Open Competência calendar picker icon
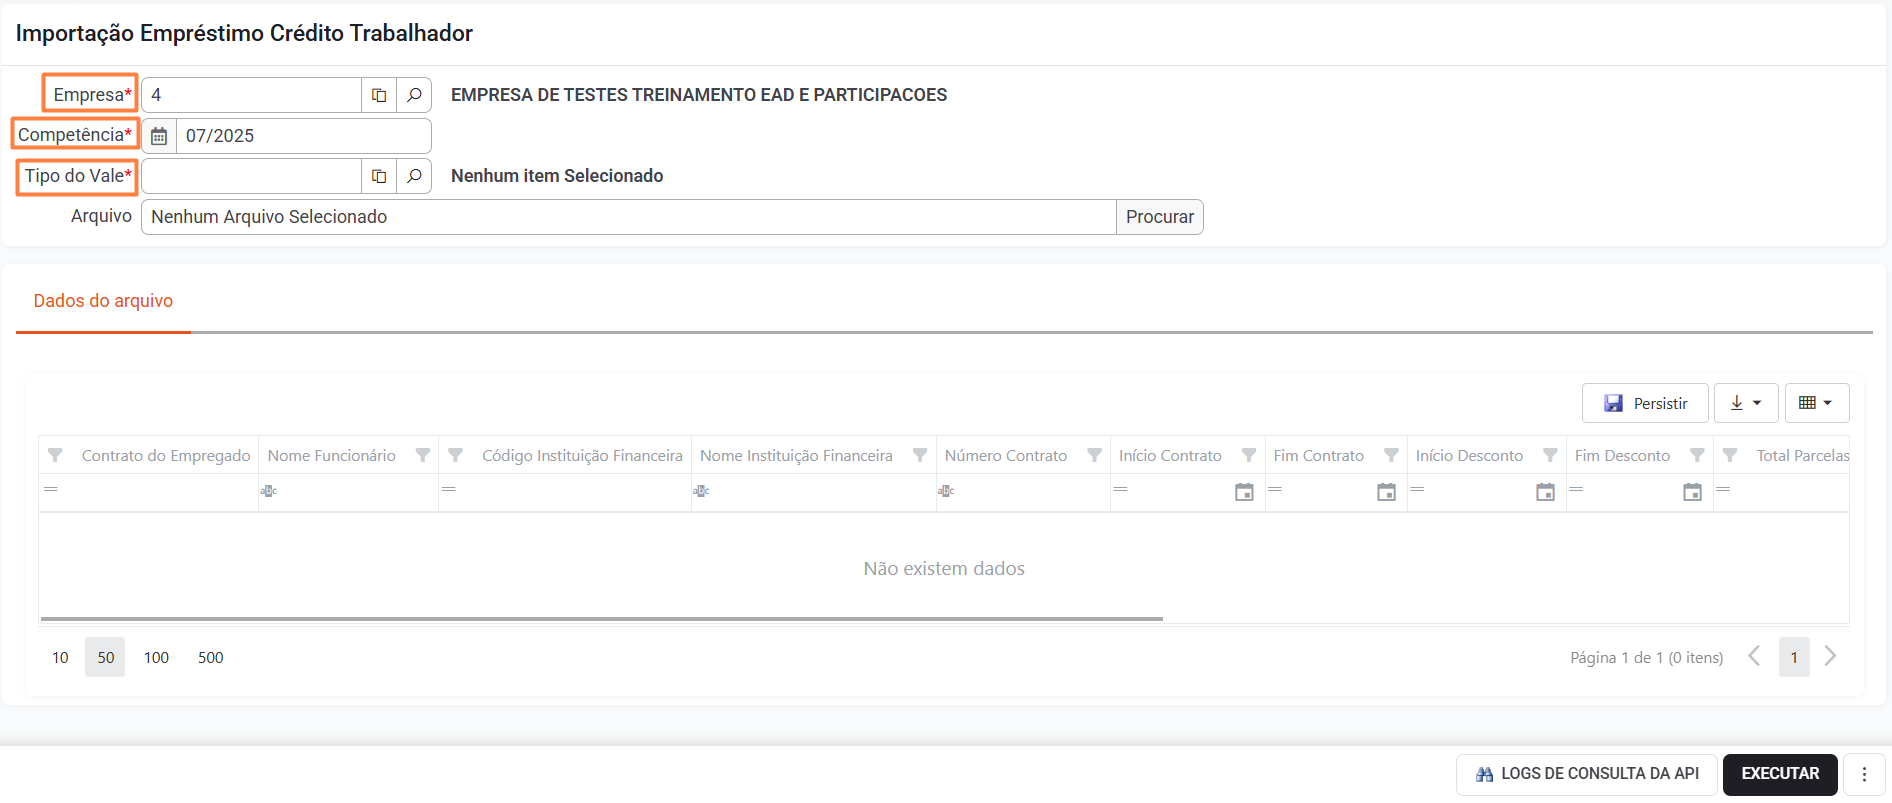Image resolution: width=1892 pixels, height=803 pixels. (159, 136)
